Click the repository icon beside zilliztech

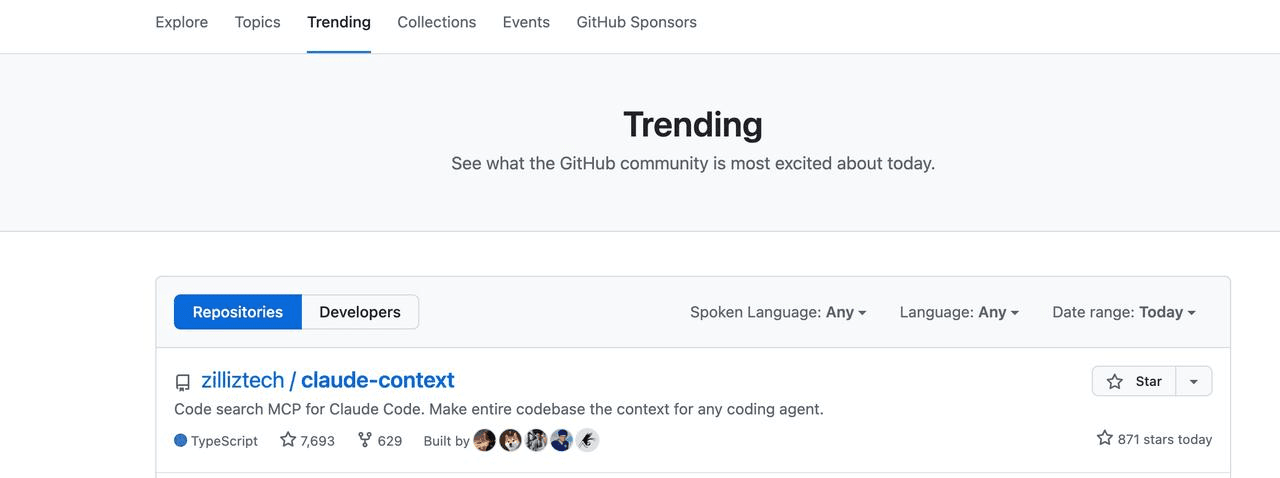(182, 382)
